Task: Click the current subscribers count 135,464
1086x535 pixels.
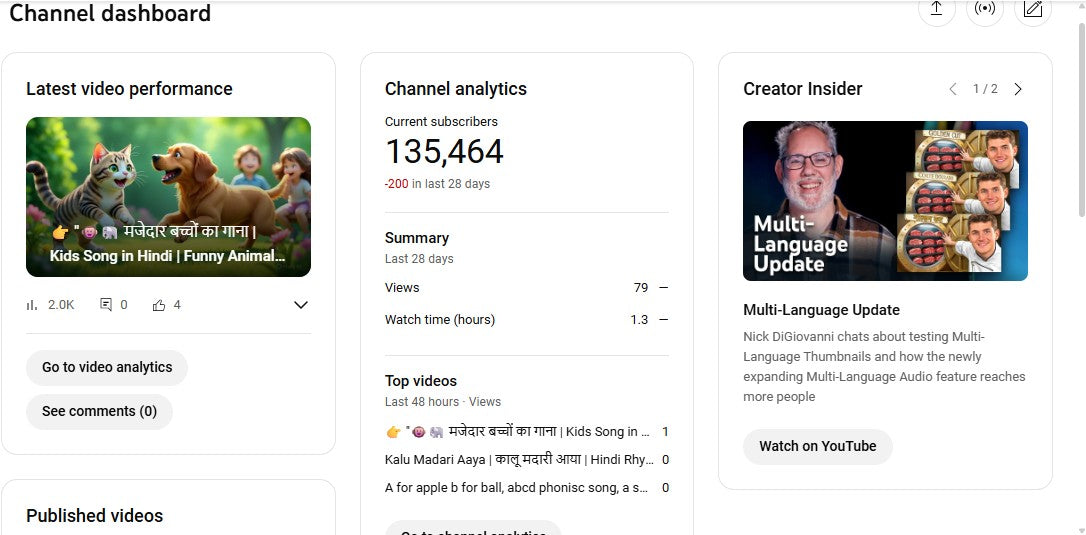Action: 444,152
